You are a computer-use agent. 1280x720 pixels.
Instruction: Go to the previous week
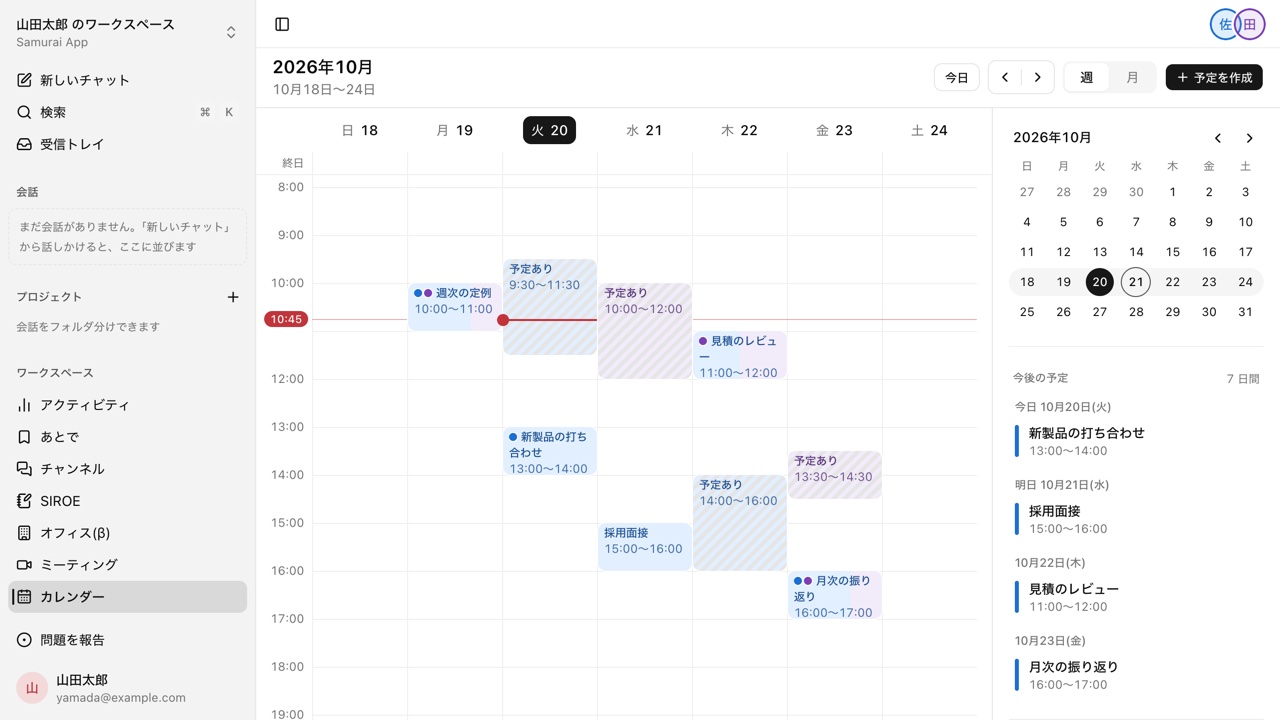1005,78
